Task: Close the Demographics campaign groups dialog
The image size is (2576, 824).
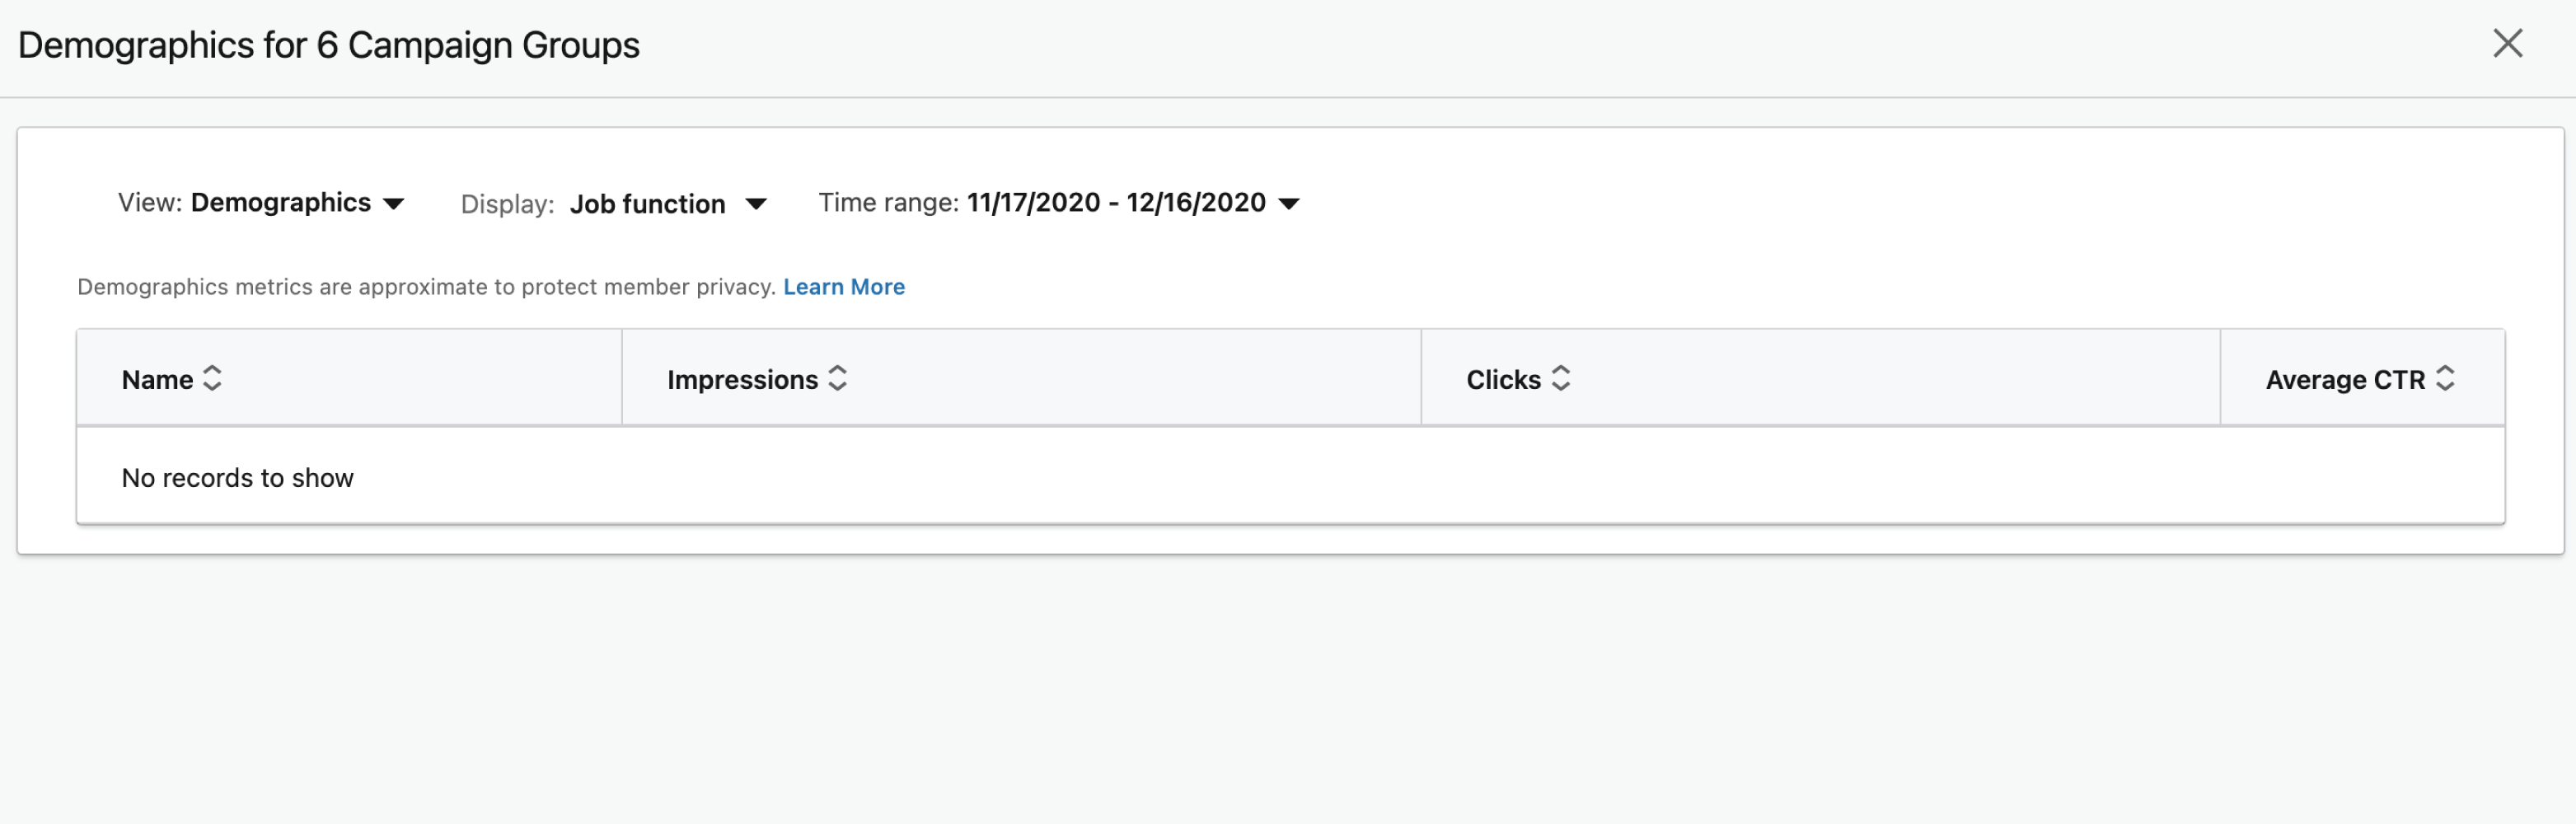Action: (x=2507, y=43)
